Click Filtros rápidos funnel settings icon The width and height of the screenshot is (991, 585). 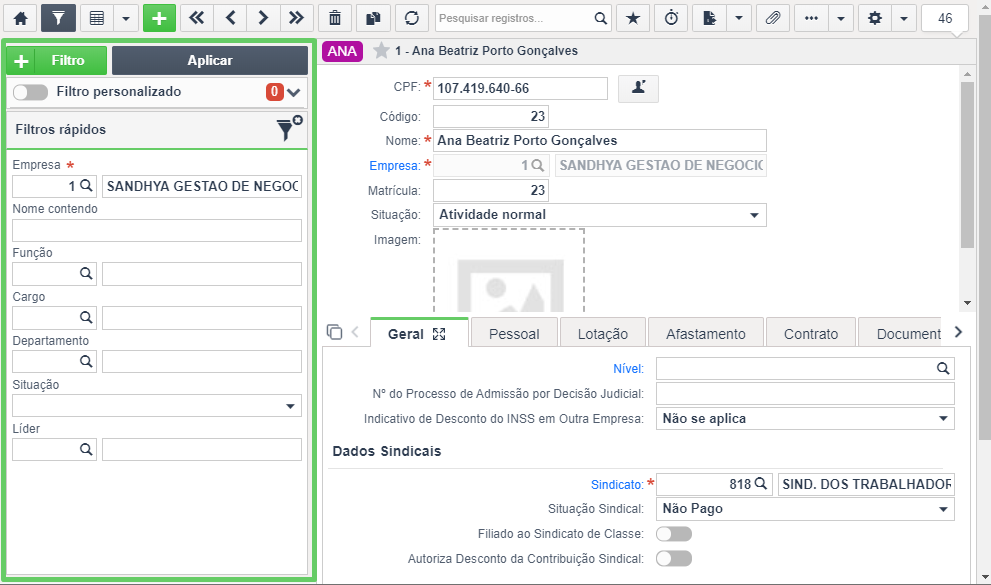pyautogui.click(x=288, y=129)
